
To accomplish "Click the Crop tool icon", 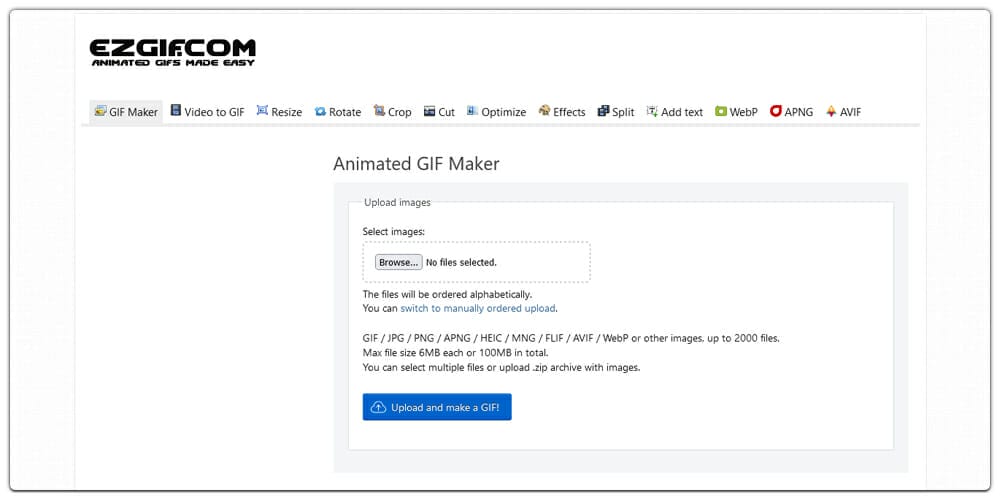I will pos(379,111).
